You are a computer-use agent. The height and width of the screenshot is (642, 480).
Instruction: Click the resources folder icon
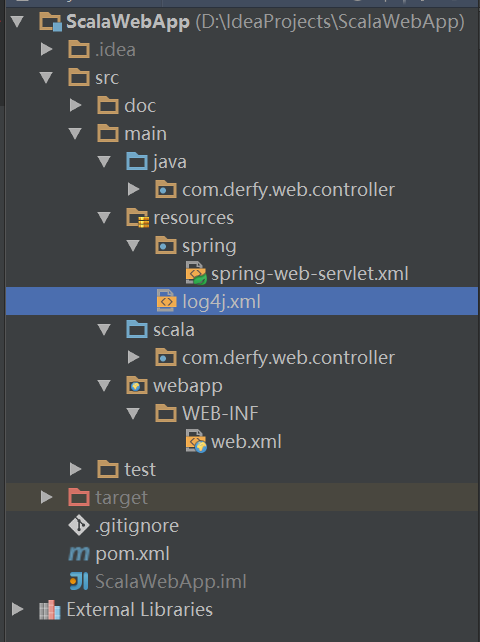(x=137, y=218)
